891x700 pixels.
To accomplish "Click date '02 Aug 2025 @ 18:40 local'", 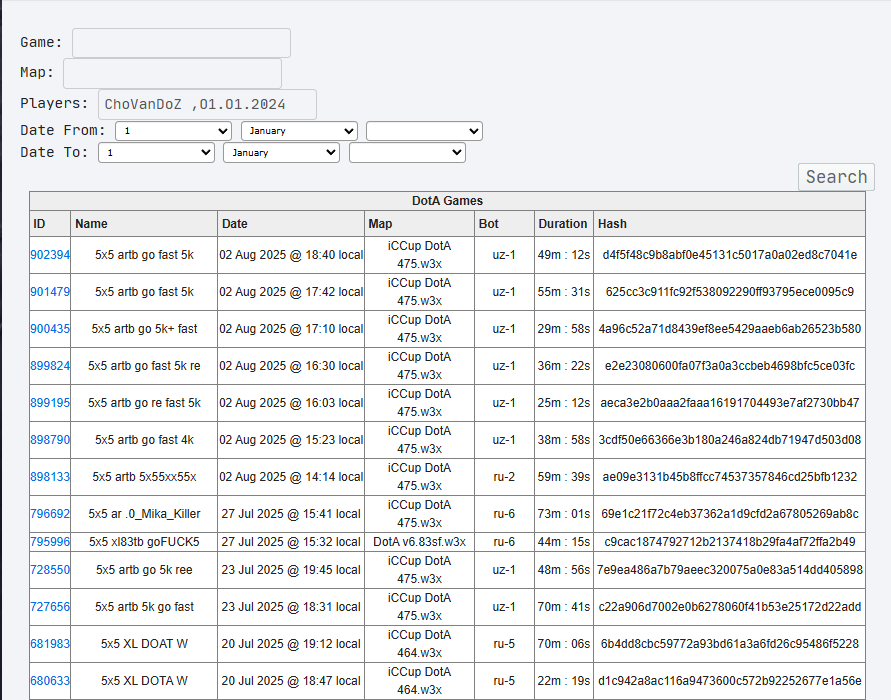I will [x=291, y=255].
